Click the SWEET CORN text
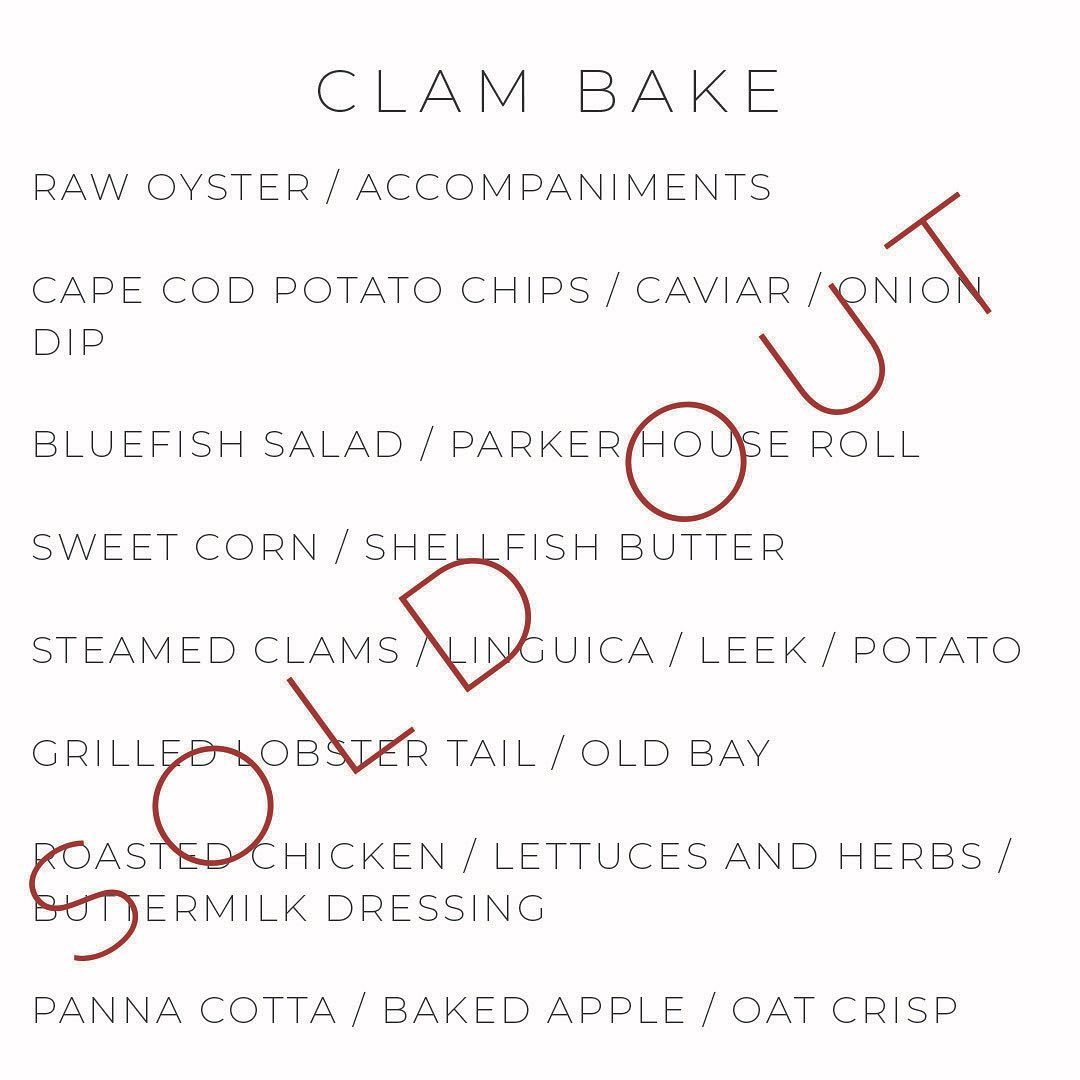 (x=175, y=548)
